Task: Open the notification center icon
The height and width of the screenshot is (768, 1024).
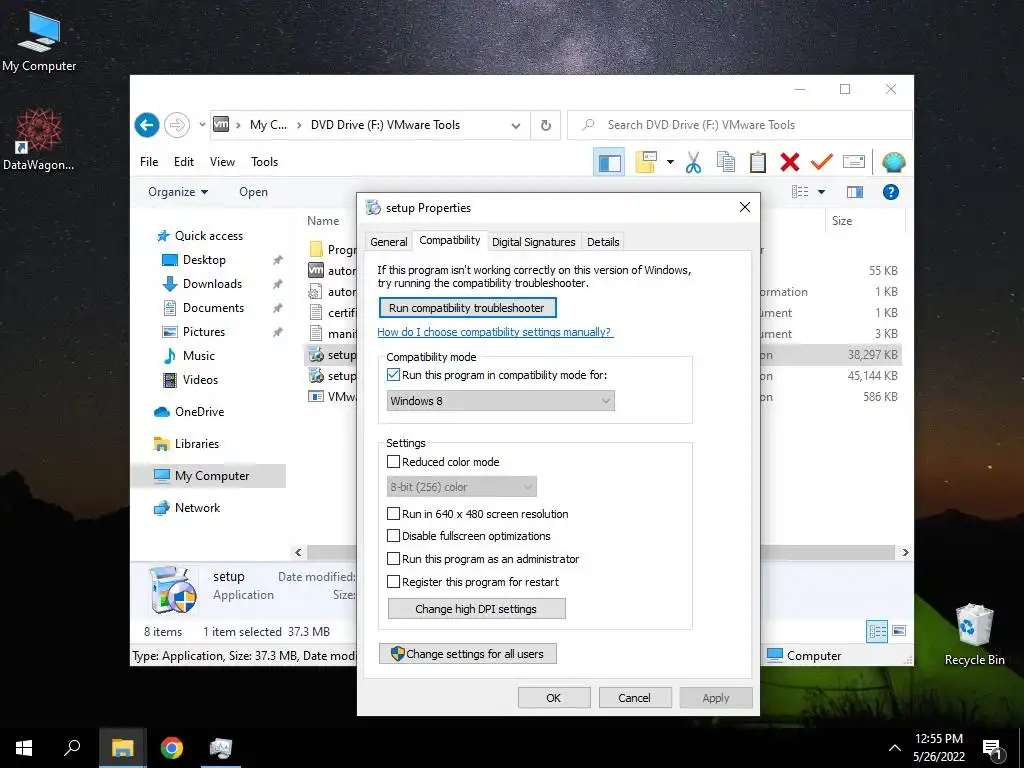Action: [x=992, y=748]
